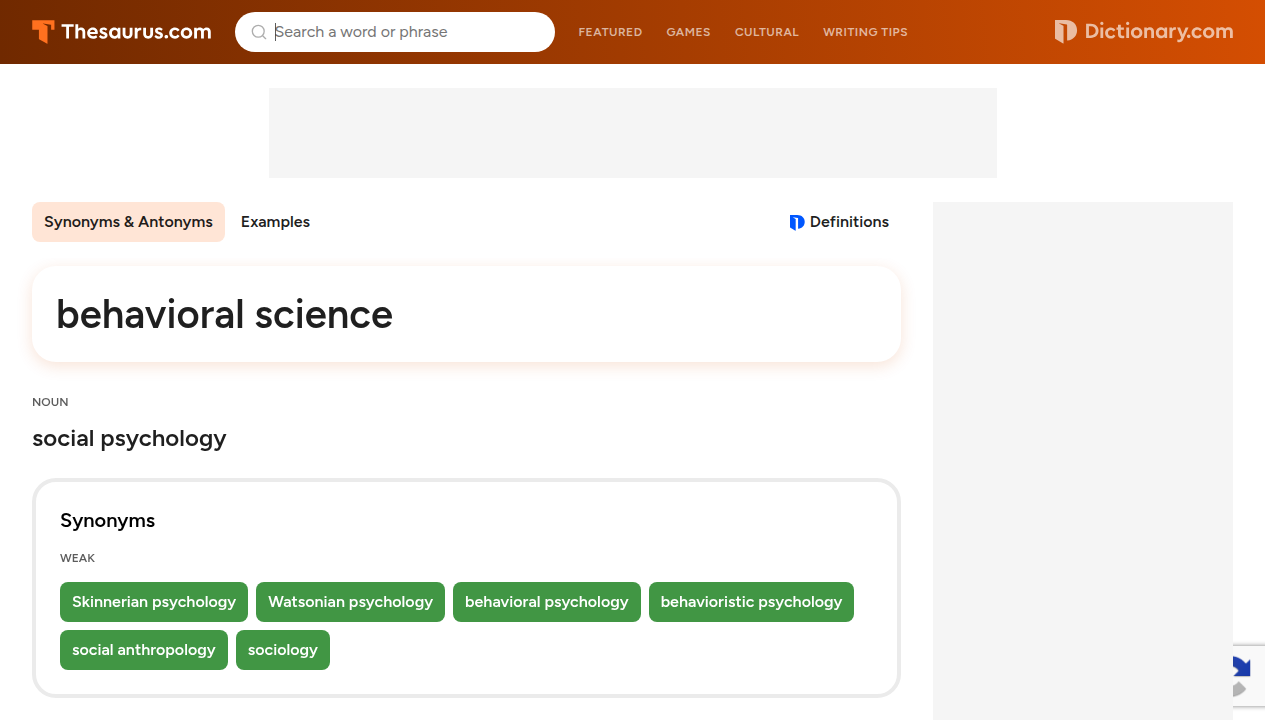Image resolution: width=1280 pixels, height=720 pixels.
Task: Click the Synonyms section heading
Action: [x=108, y=521]
